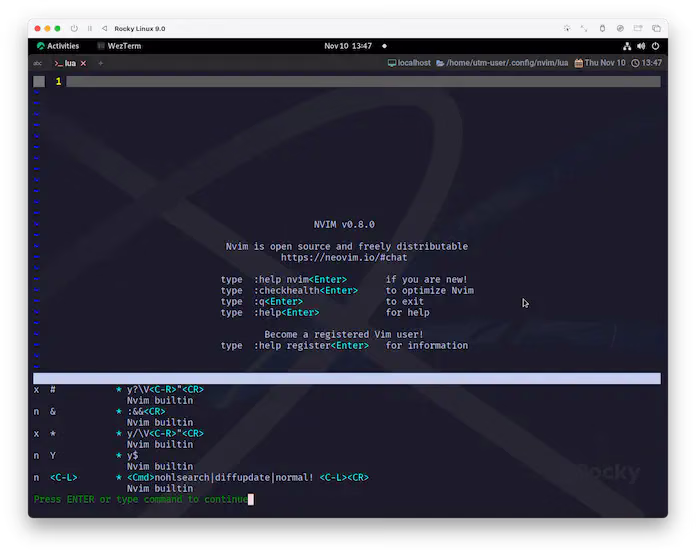The image size is (696, 555).
Task: Click the /home/utm-user/.config/nvim/lua path status
Action: (x=502, y=63)
